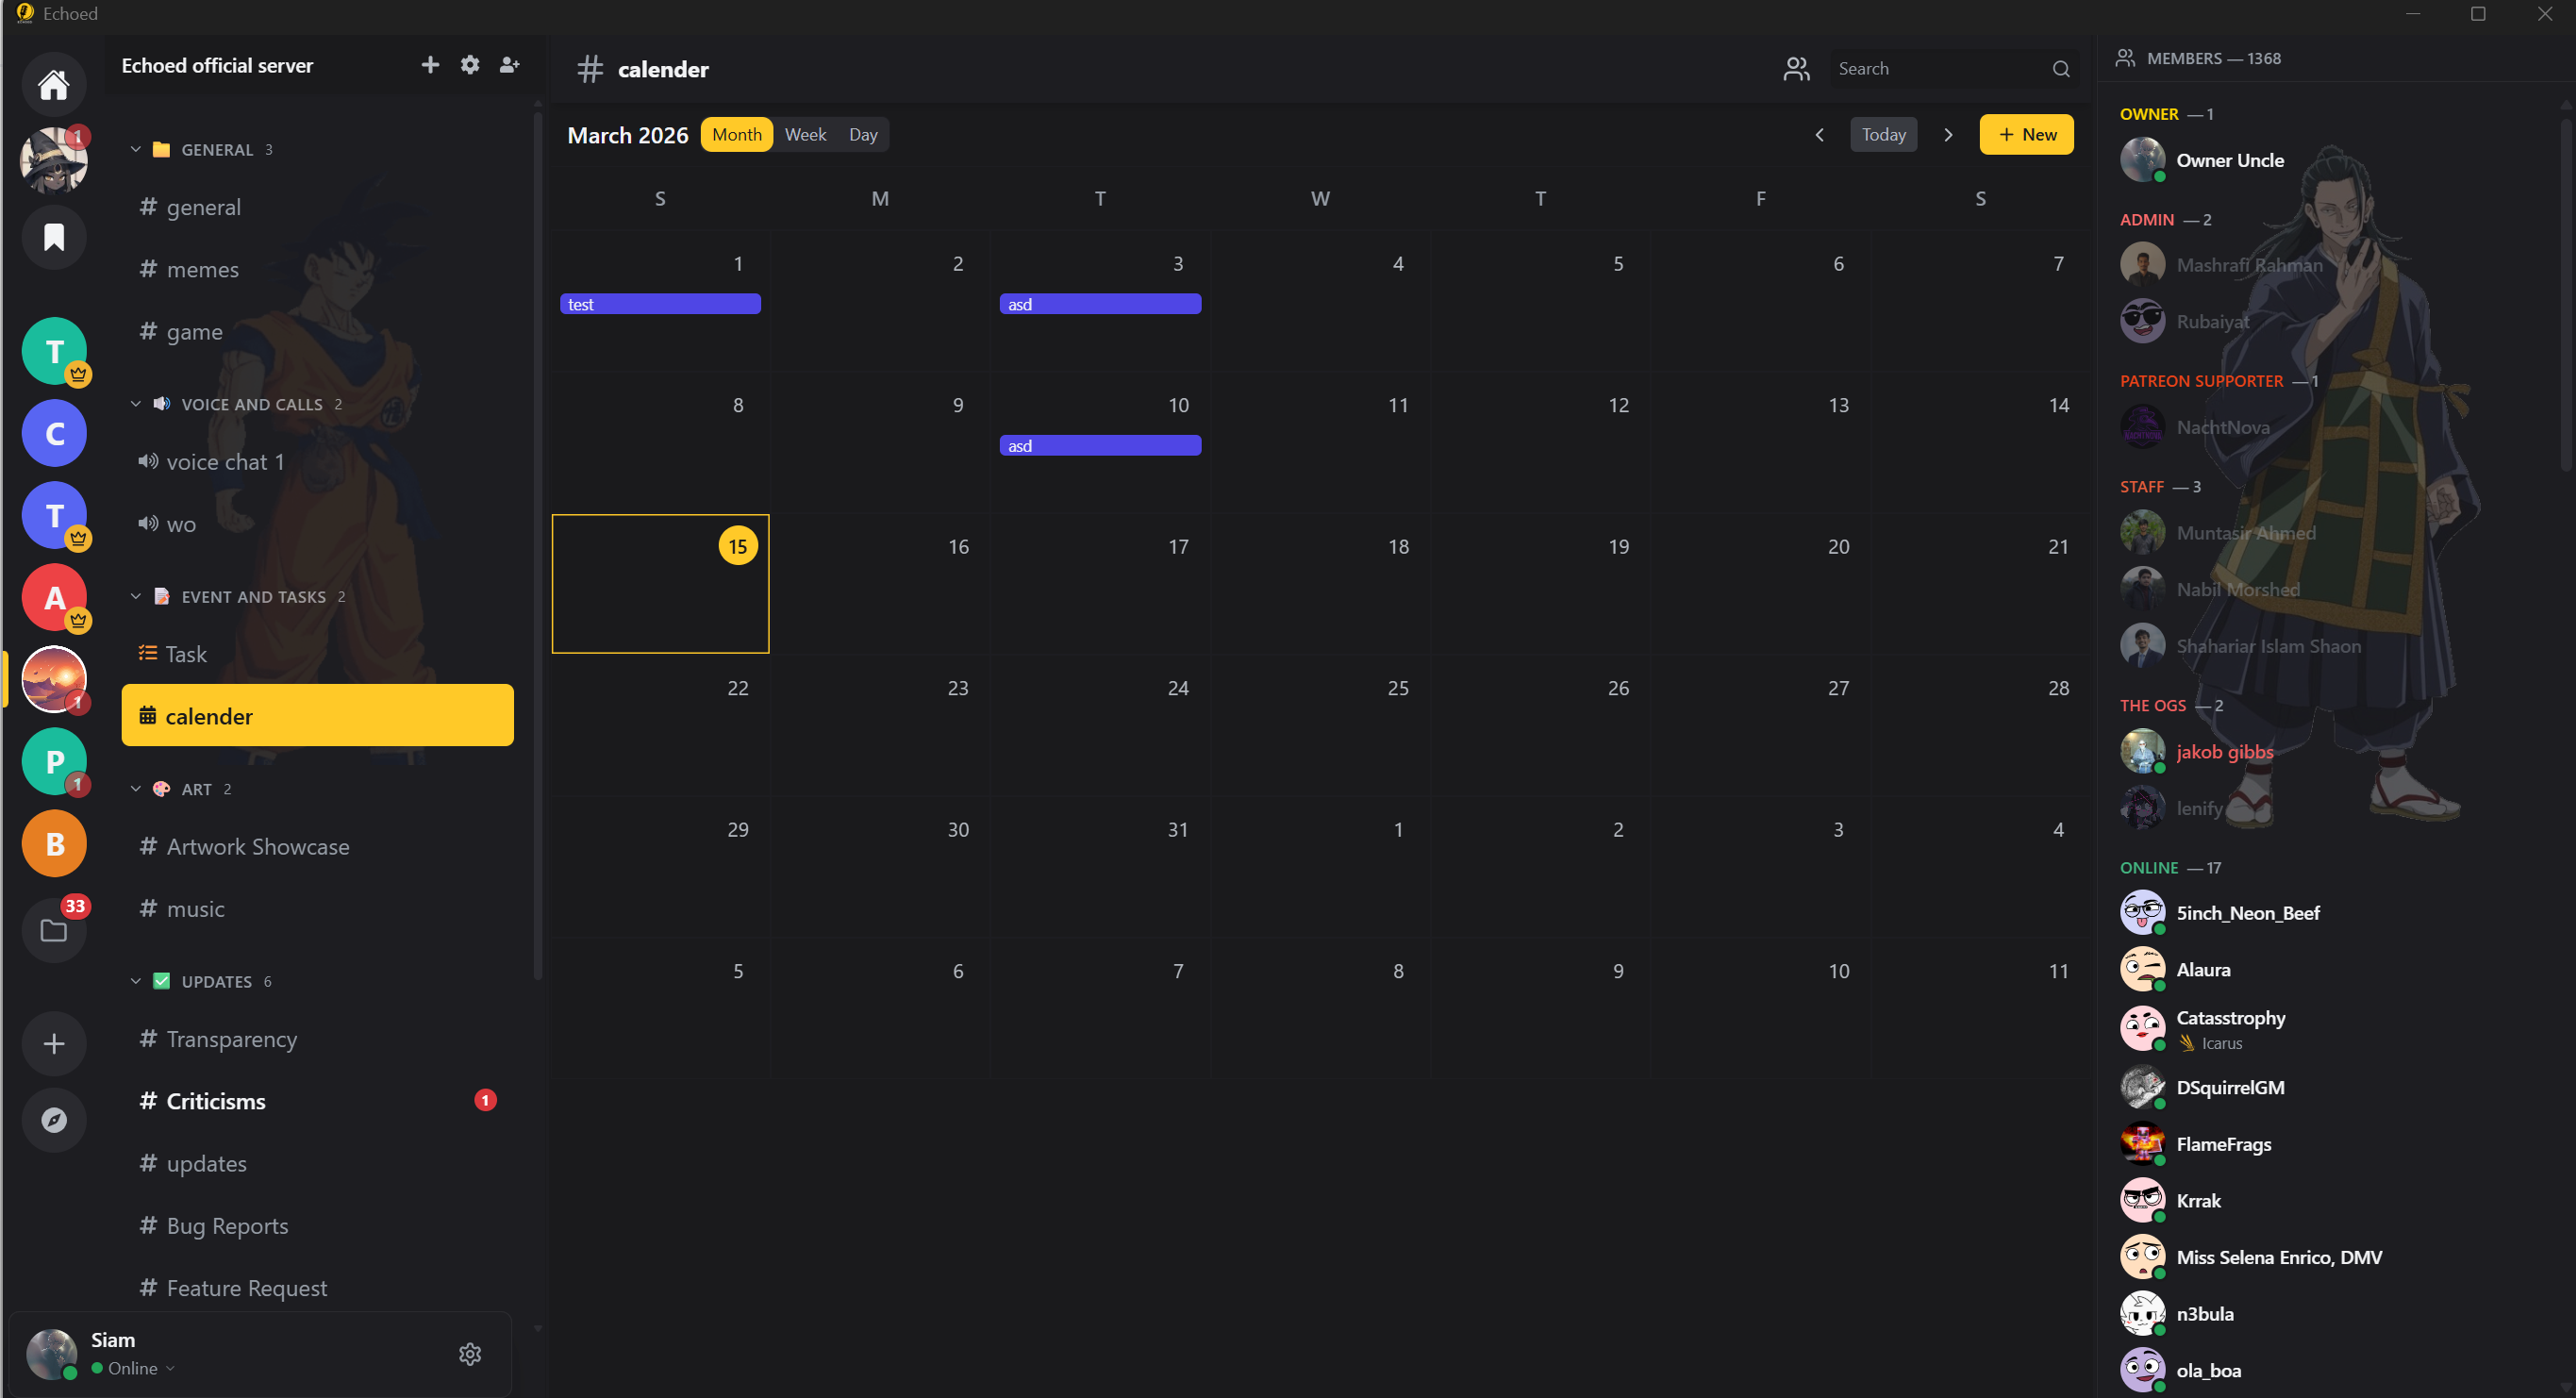
Task: Collapse the VOICE AND CALLS category
Action: [x=136, y=404]
